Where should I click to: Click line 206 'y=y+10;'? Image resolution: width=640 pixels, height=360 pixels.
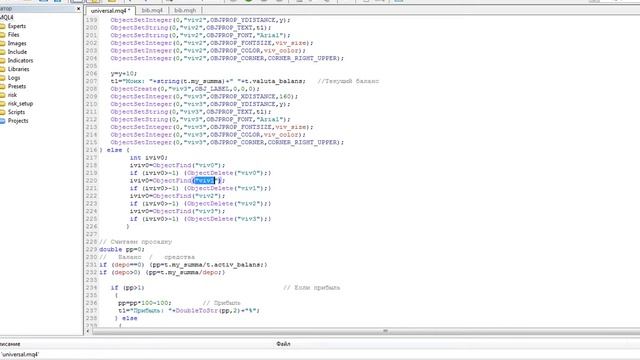[x=124, y=73]
